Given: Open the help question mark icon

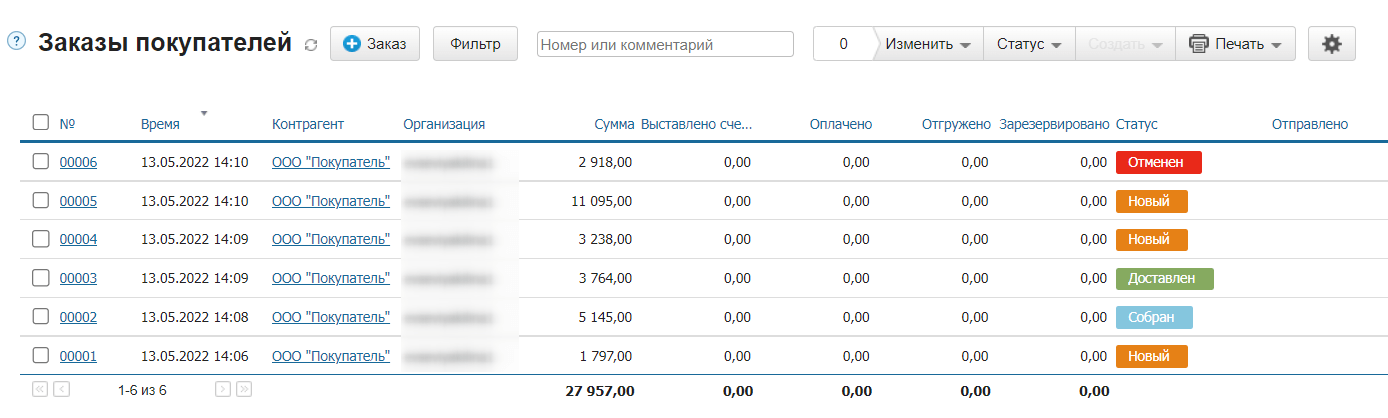Looking at the screenshot, I should click(16, 42).
